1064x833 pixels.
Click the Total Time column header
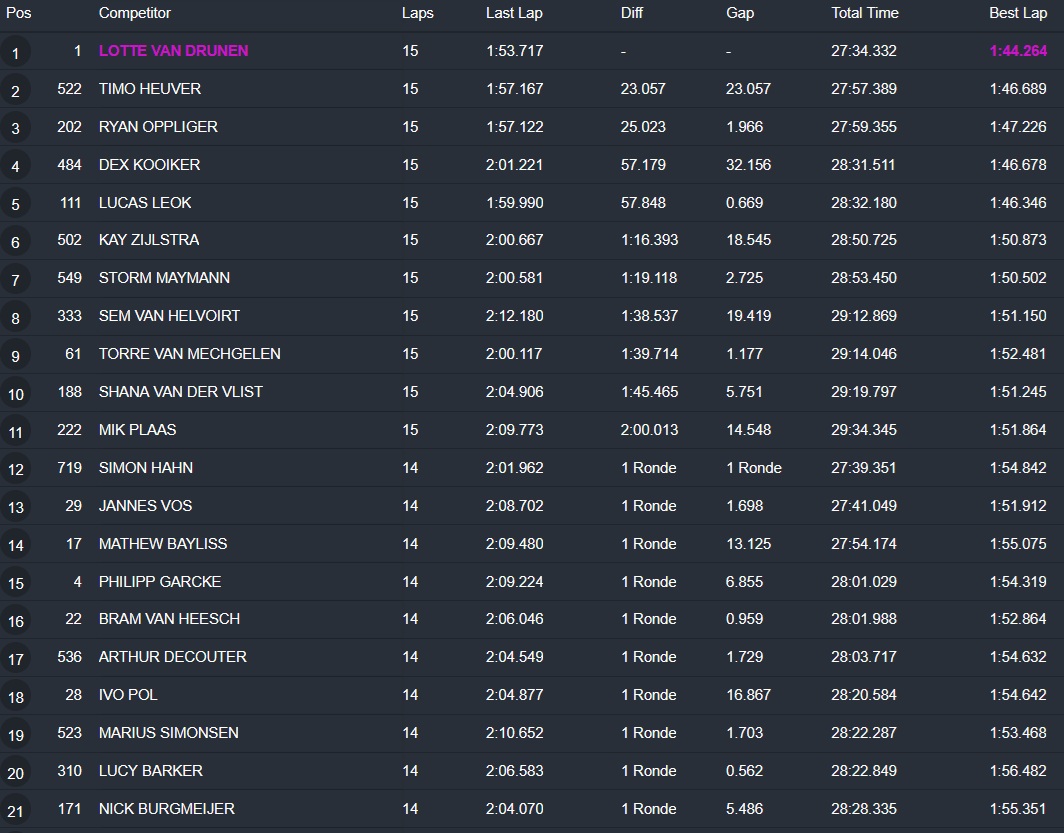tap(864, 13)
